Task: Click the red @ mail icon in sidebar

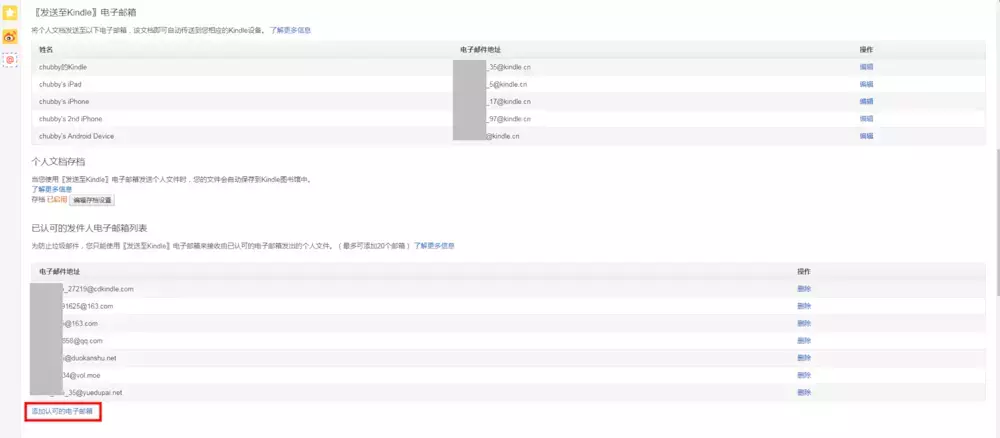Action: point(10,59)
